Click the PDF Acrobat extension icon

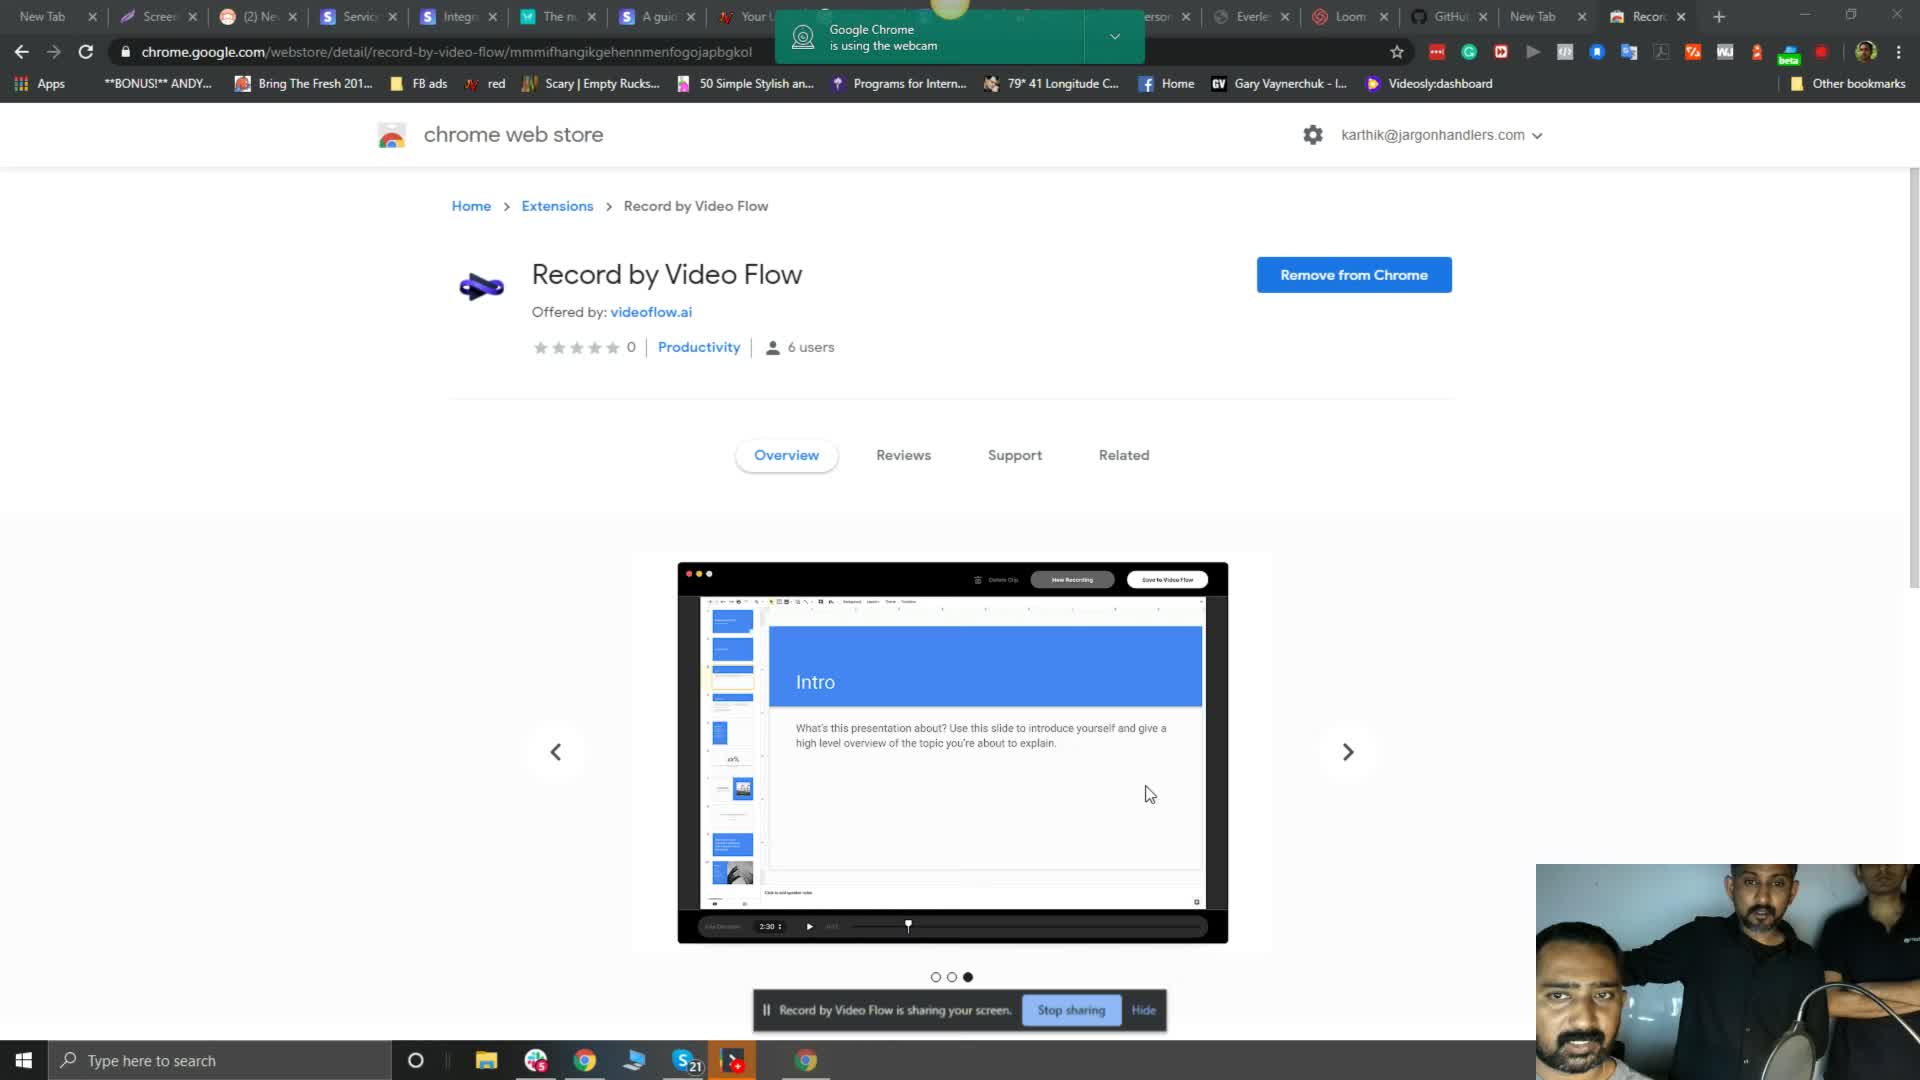tap(1661, 52)
